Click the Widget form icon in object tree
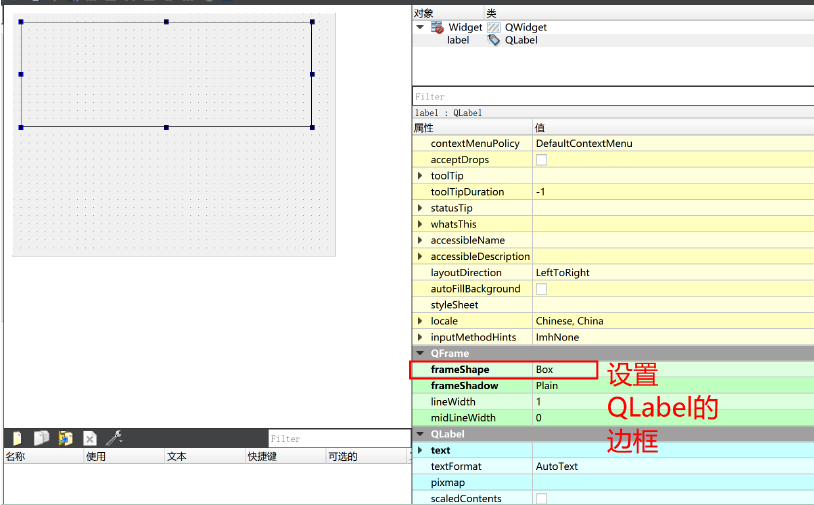The height and width of the screenshot is (505, 814). (x=437, y=28)
